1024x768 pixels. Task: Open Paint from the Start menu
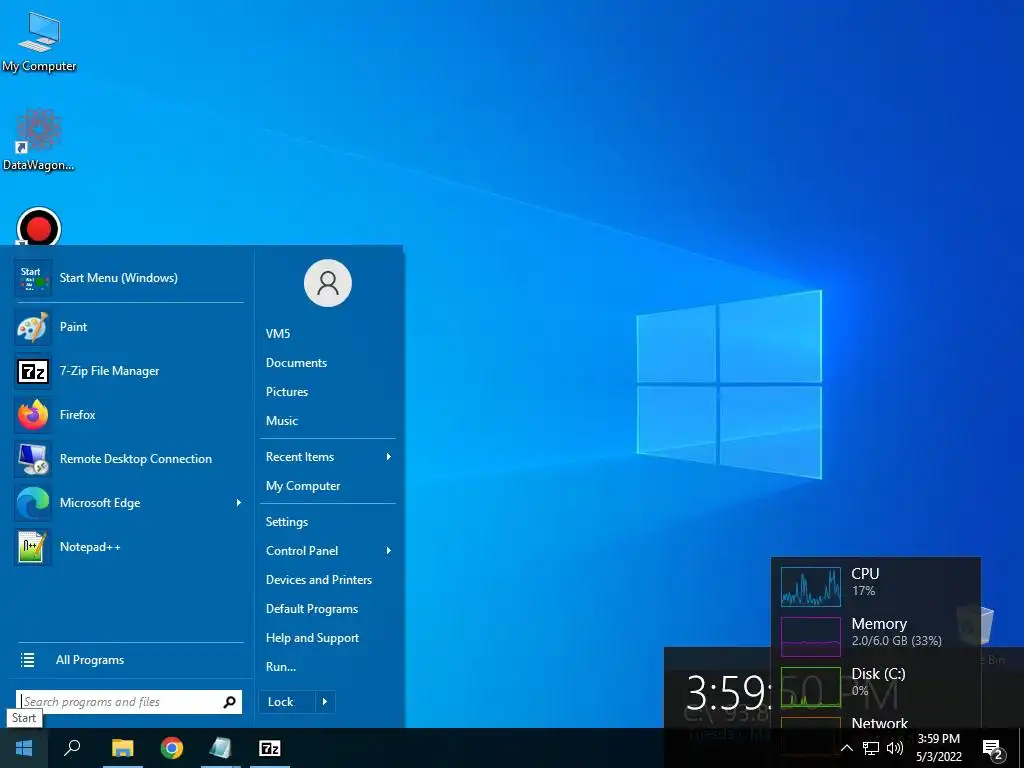[x=129, y=327]
